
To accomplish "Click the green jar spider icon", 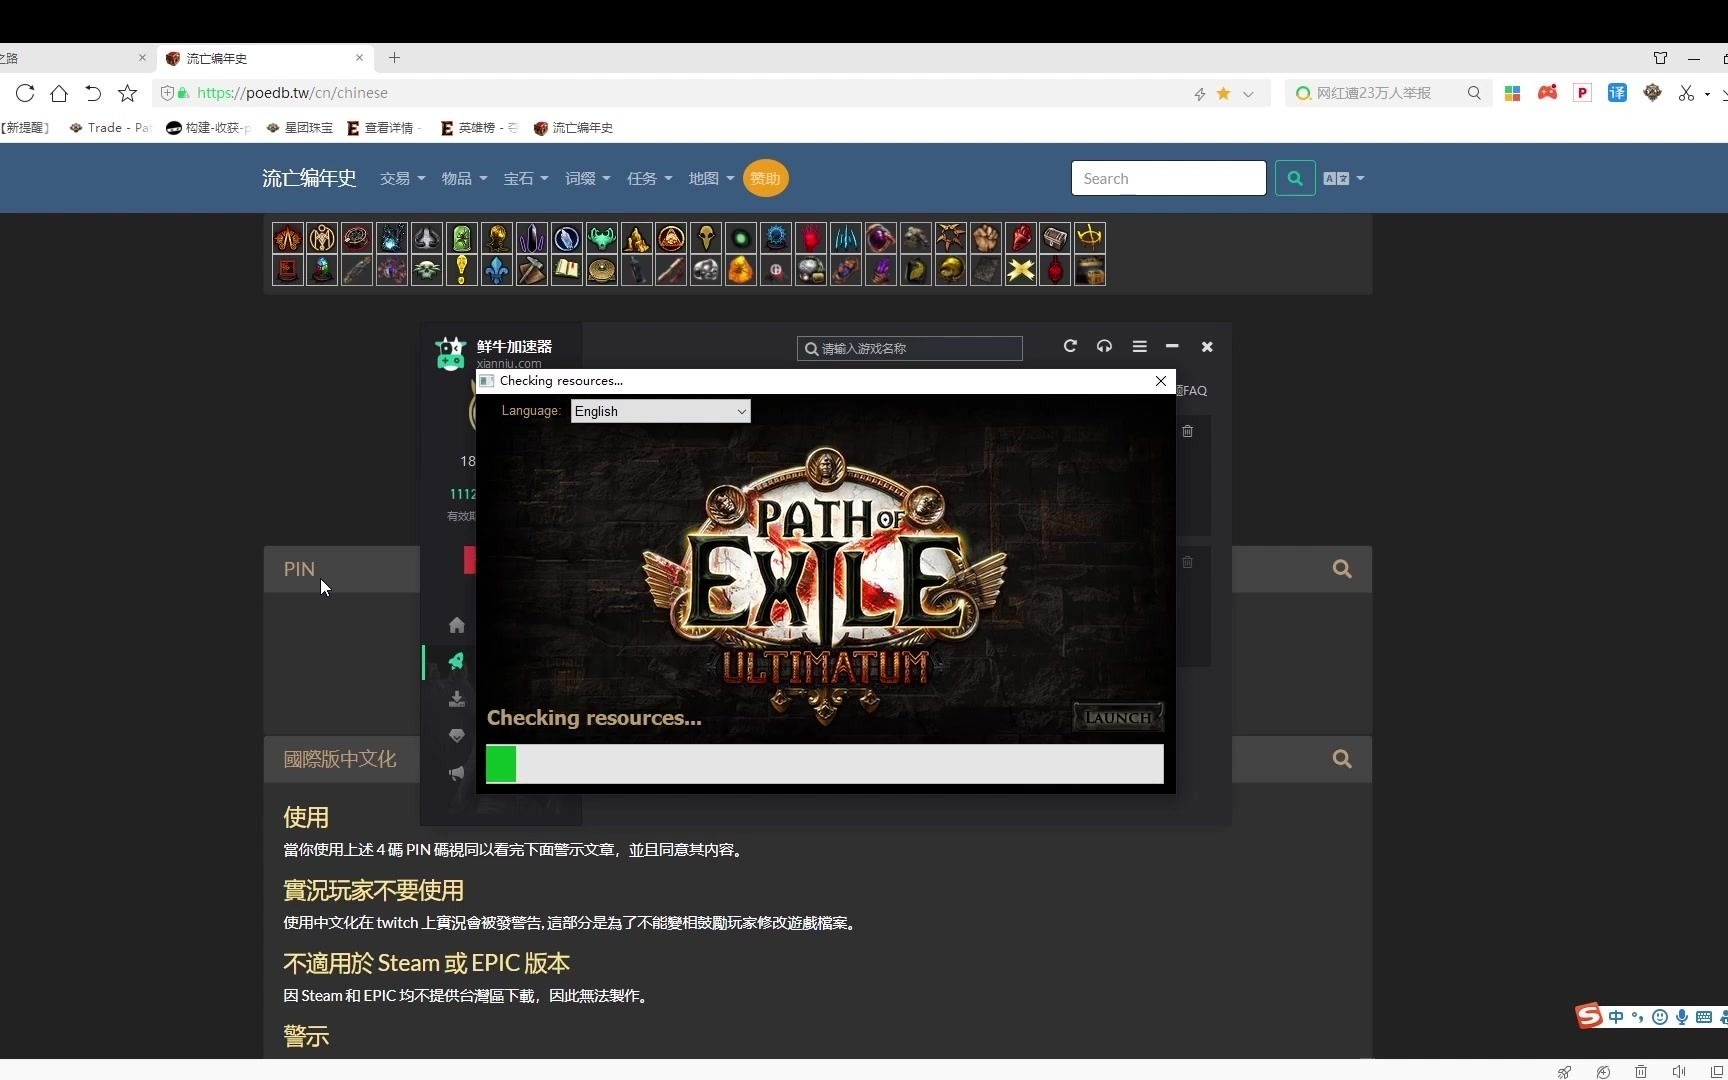I will tap(462, 238).
